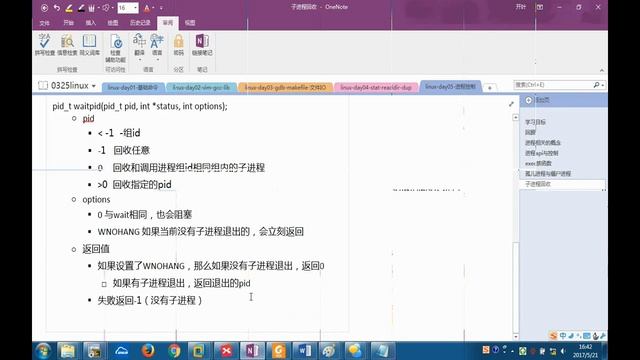Click the waitpid function prototype line
The height and width of the screenshot is (360, 640).
140,106
